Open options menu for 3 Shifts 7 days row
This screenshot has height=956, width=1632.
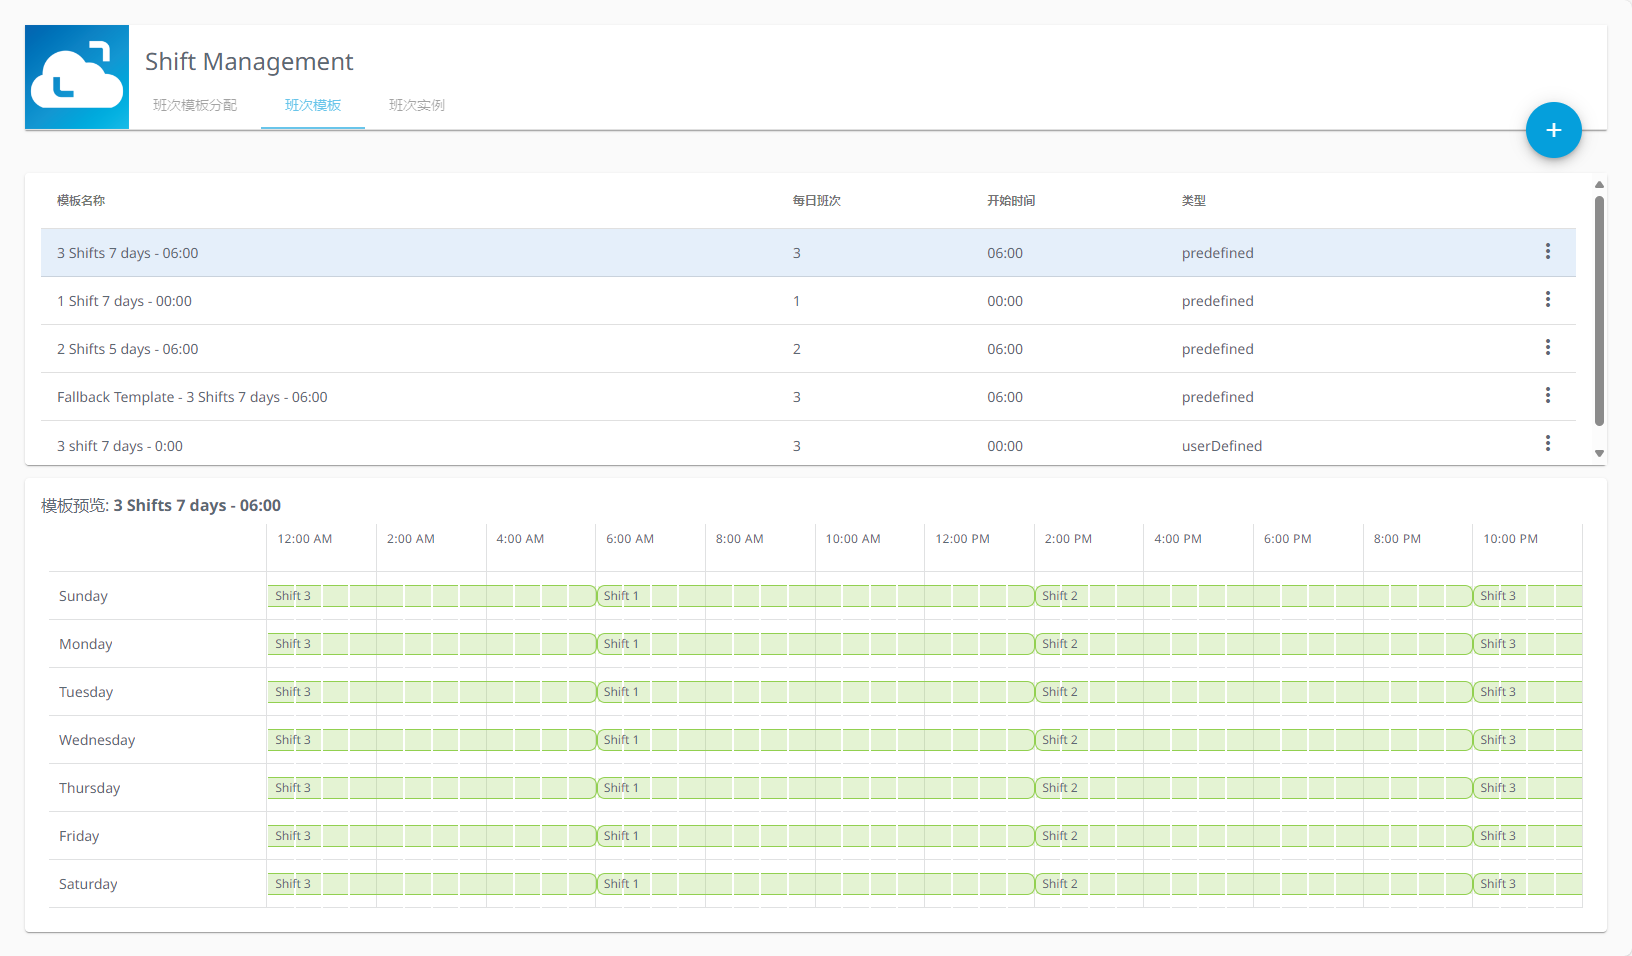tap(1547, 252)
